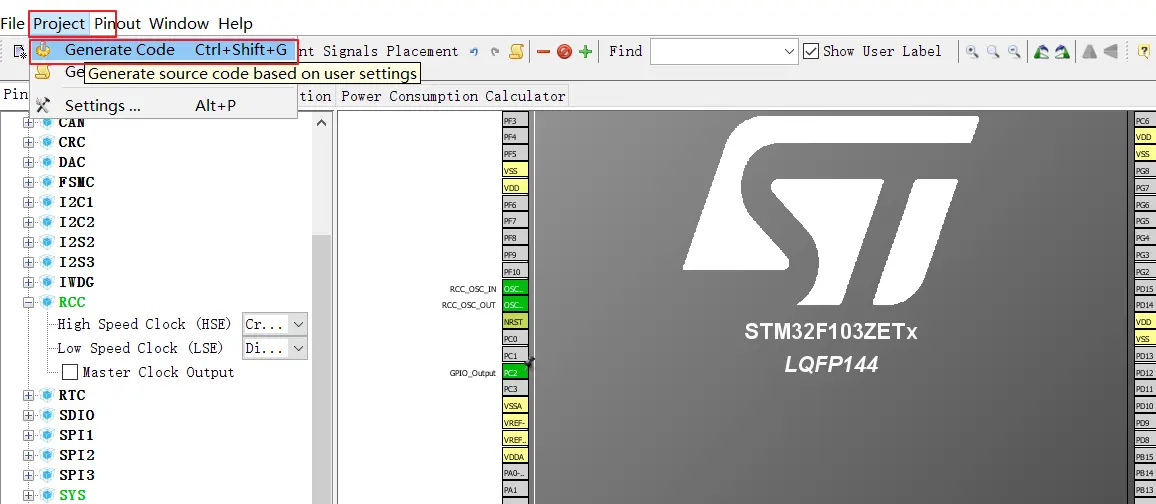
Task: Select the I2S3 peripheral label
Action: click(x=77, y=262)
